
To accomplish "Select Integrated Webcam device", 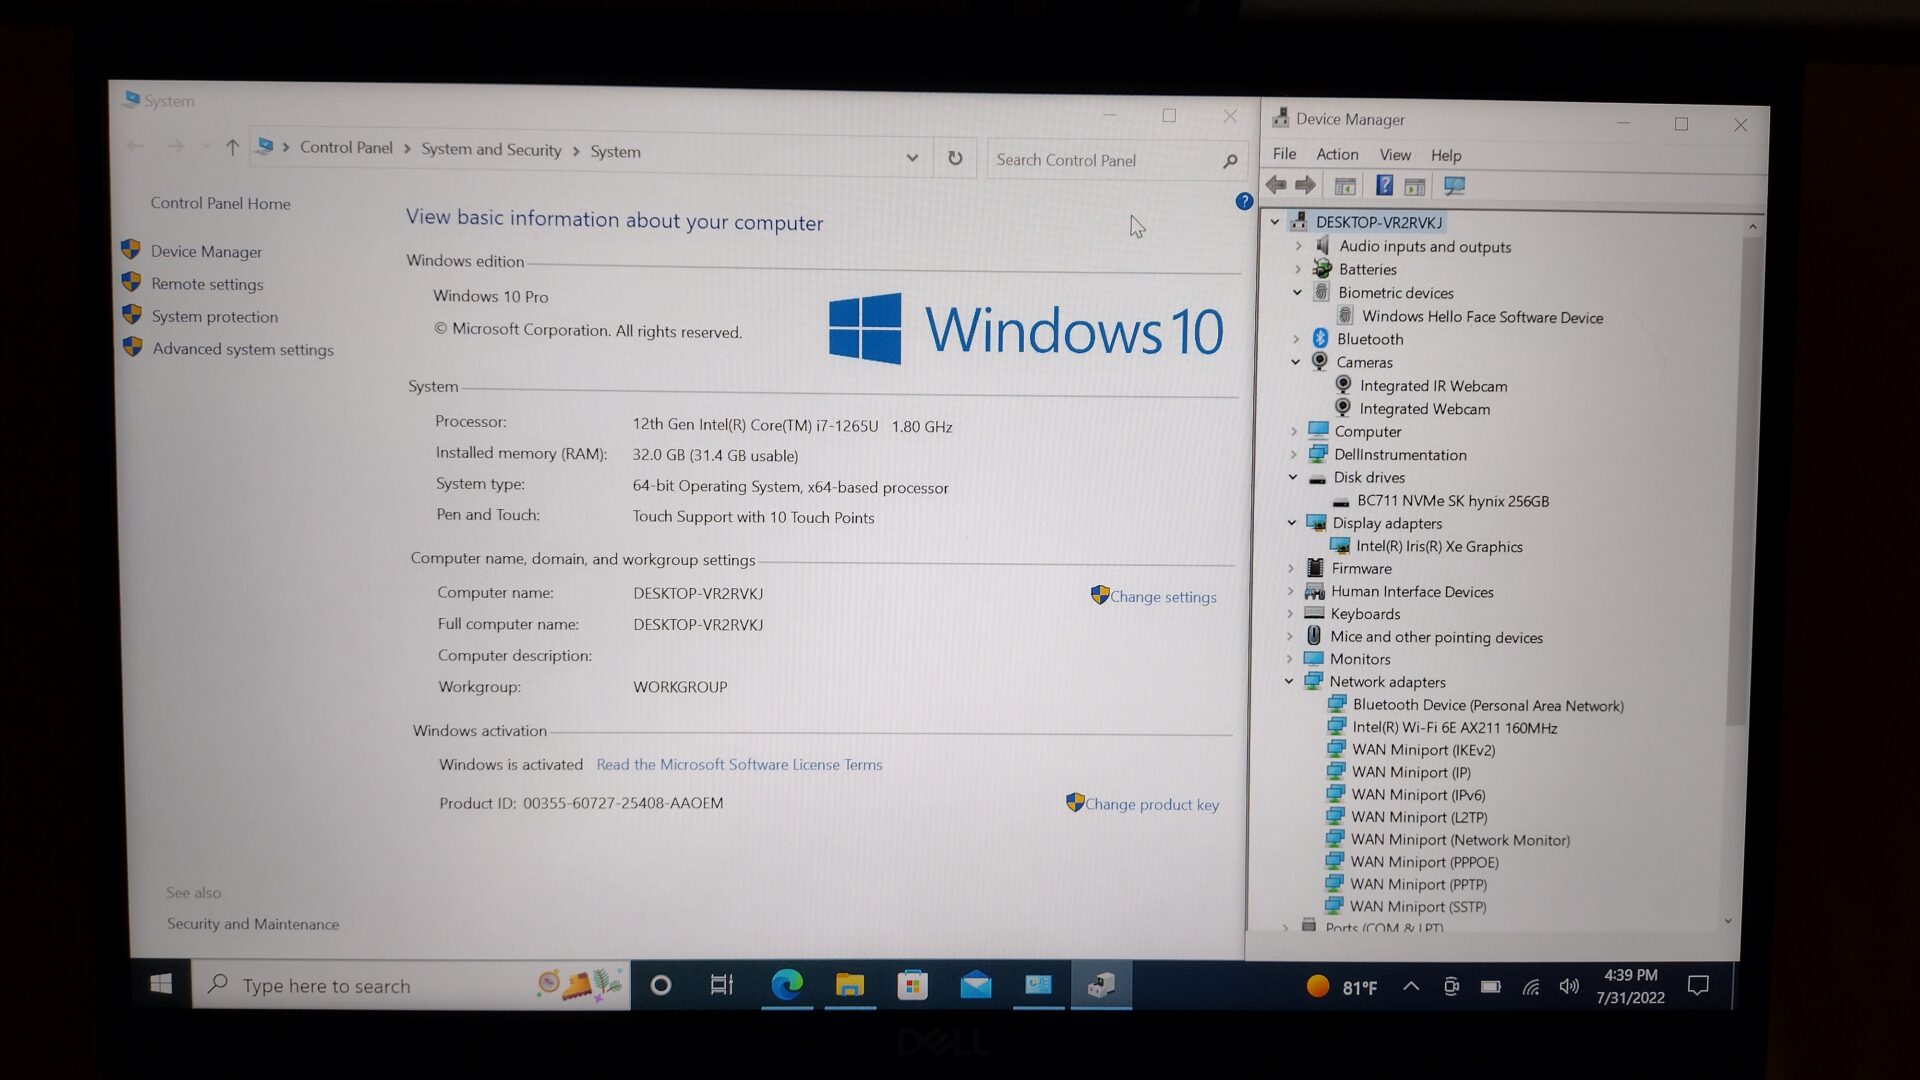I will (x=1424, y=409).
